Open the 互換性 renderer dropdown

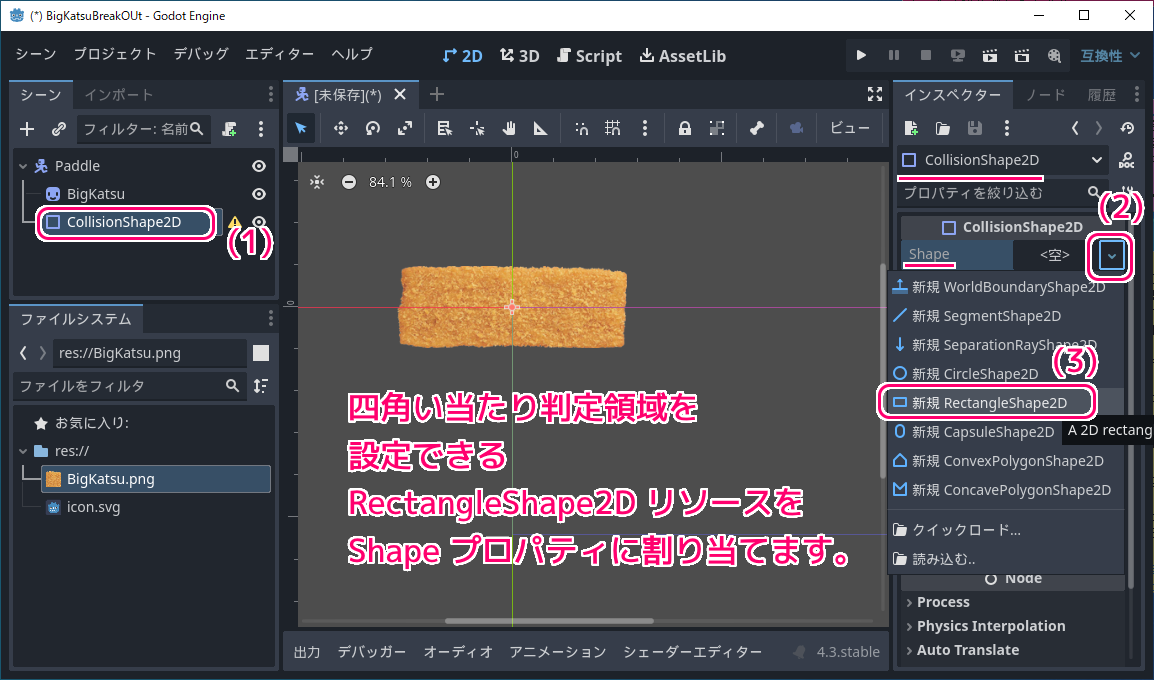[1110, 55]
